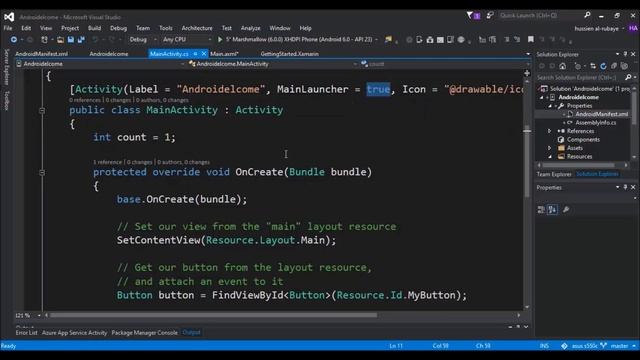Collapse the Androidelcome project node
Screen dimensions: 640x360
click(x=542, y=97)
